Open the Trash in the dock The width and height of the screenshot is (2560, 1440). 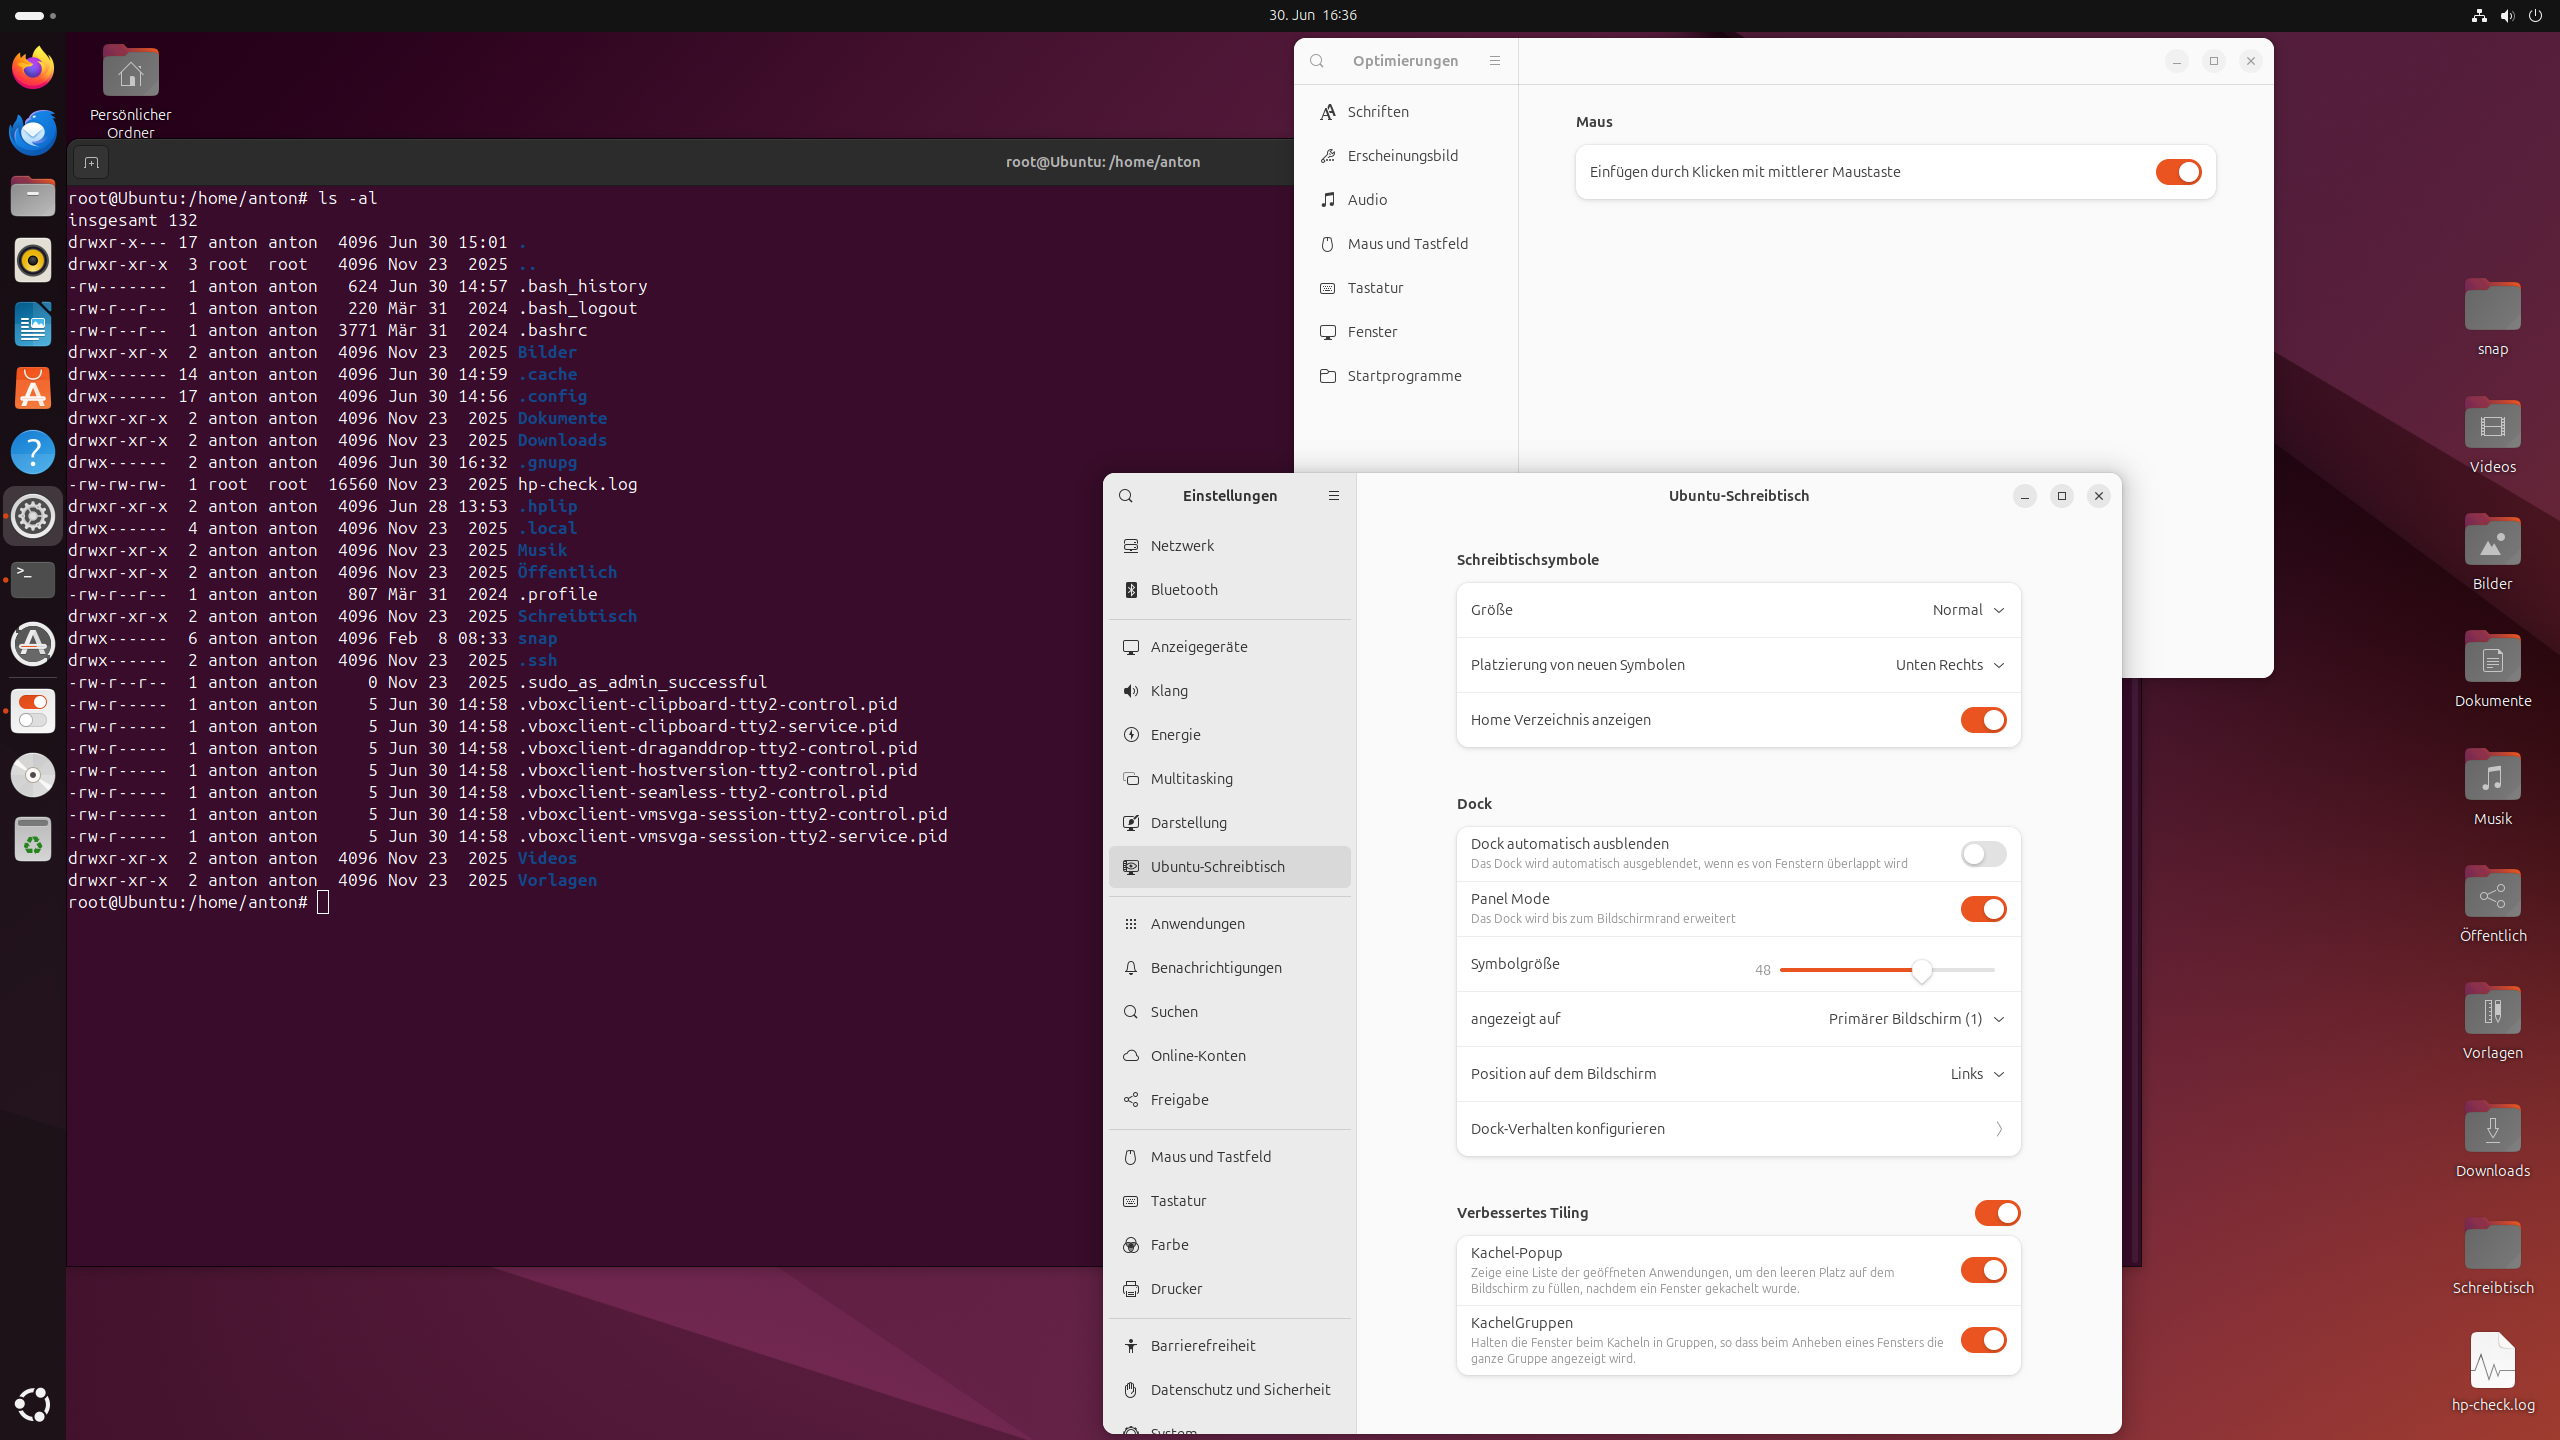tap(33, 839)
